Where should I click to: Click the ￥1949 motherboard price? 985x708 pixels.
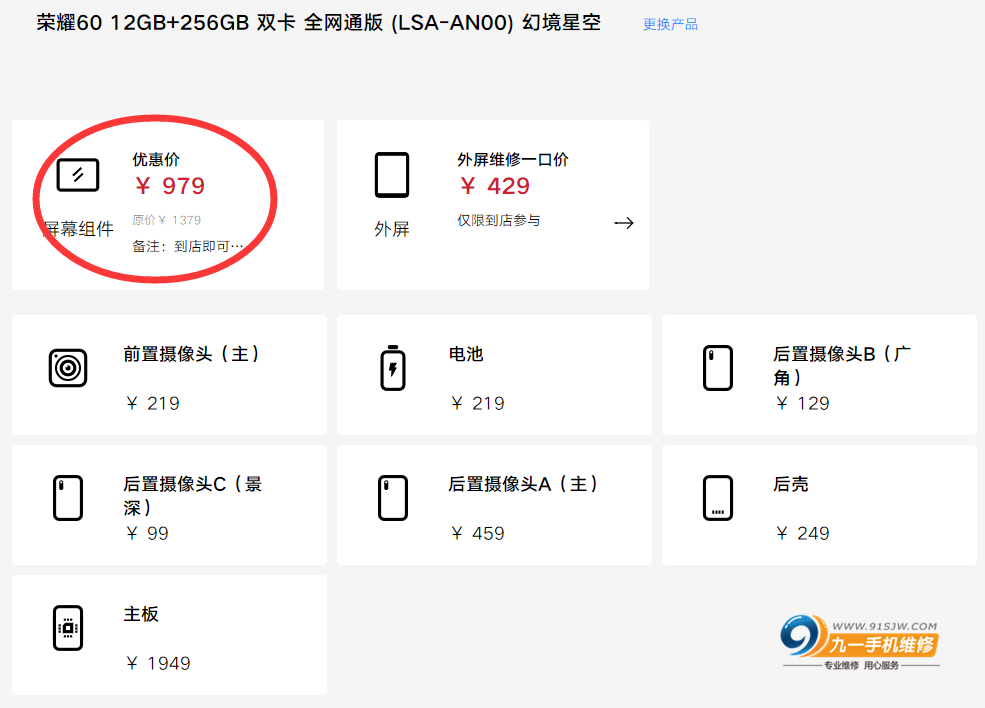[158, 663]
